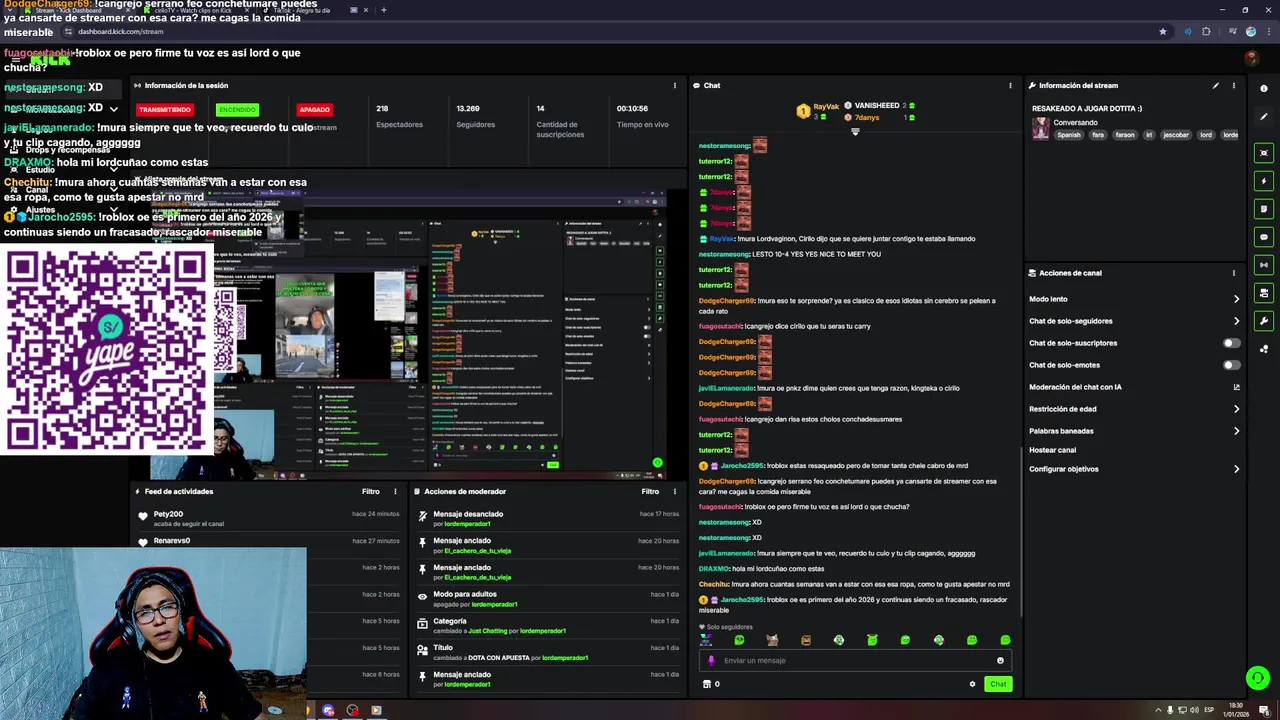Open kebab menu of Acciones de moderador
The width and height of the screenshot is (1280, 720).
pos(675,492)
